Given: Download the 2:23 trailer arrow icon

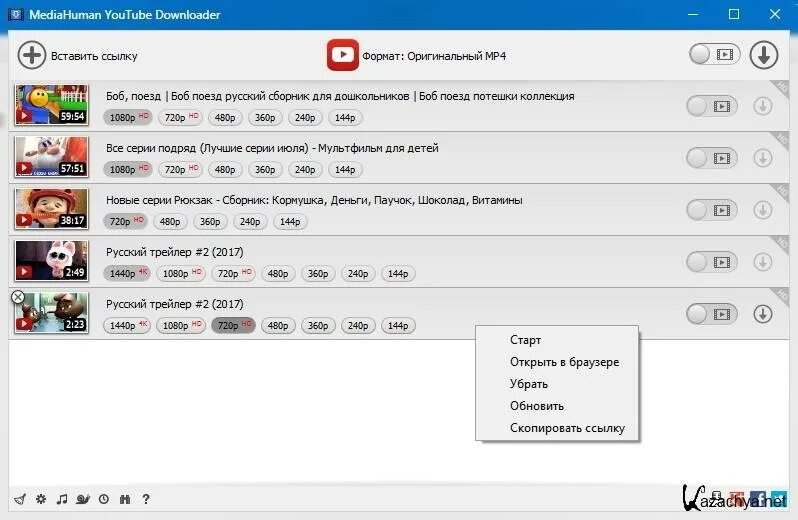Looking at the screenshot, I should 762,314.
